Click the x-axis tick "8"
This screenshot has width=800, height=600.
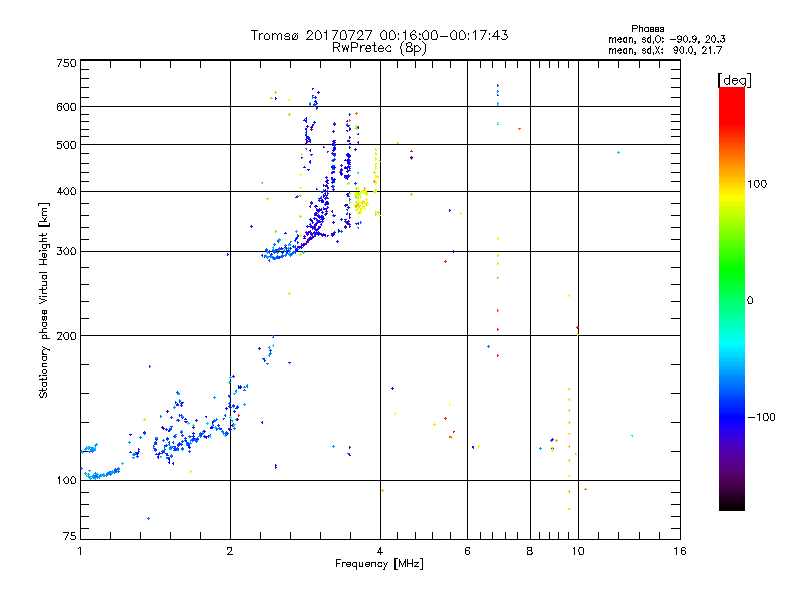click(x=530, y=551)
